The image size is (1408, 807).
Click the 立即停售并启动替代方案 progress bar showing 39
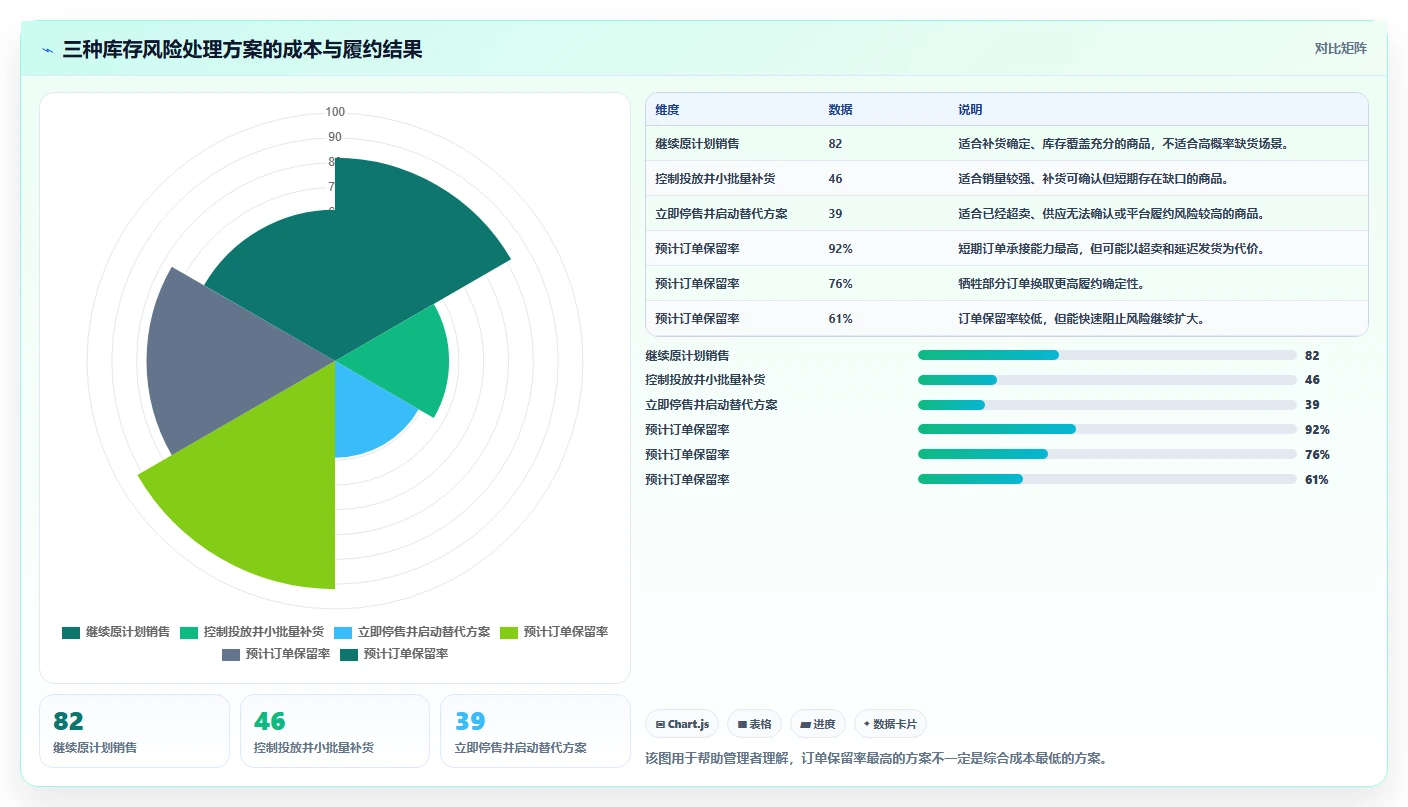pos(1107,405)
